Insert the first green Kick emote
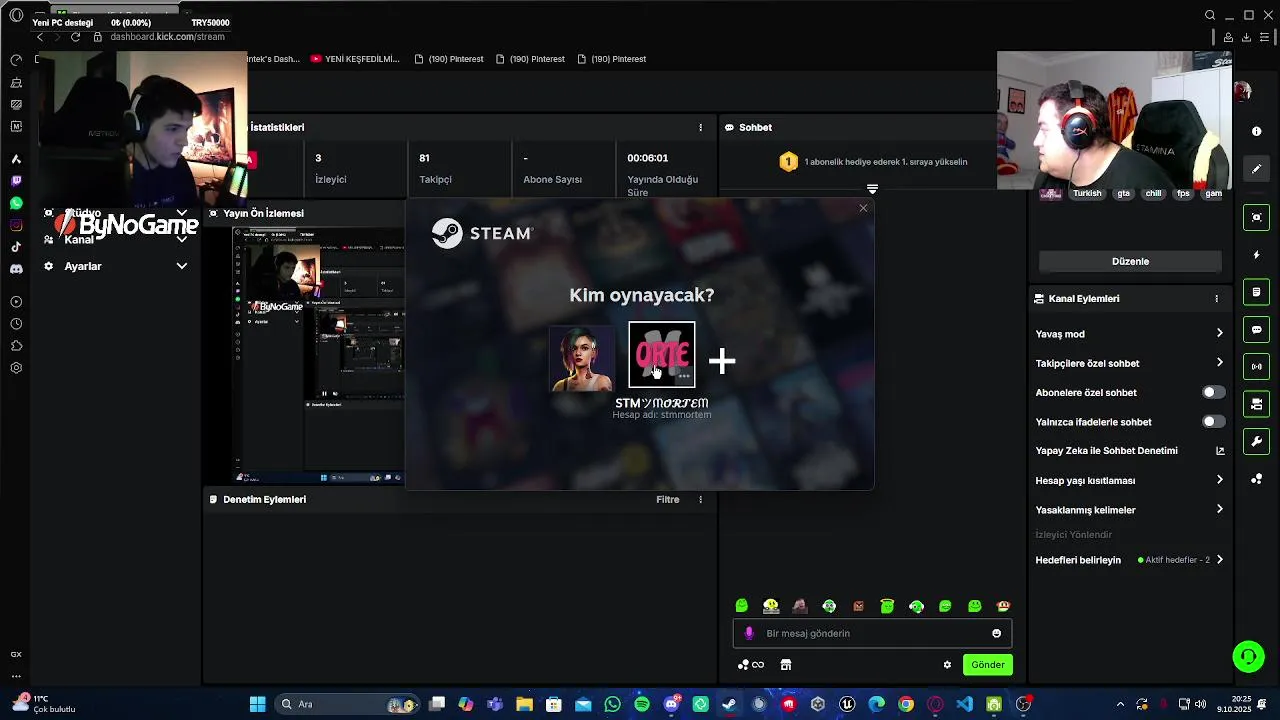The image size is (1280, 720). point(741,606)
